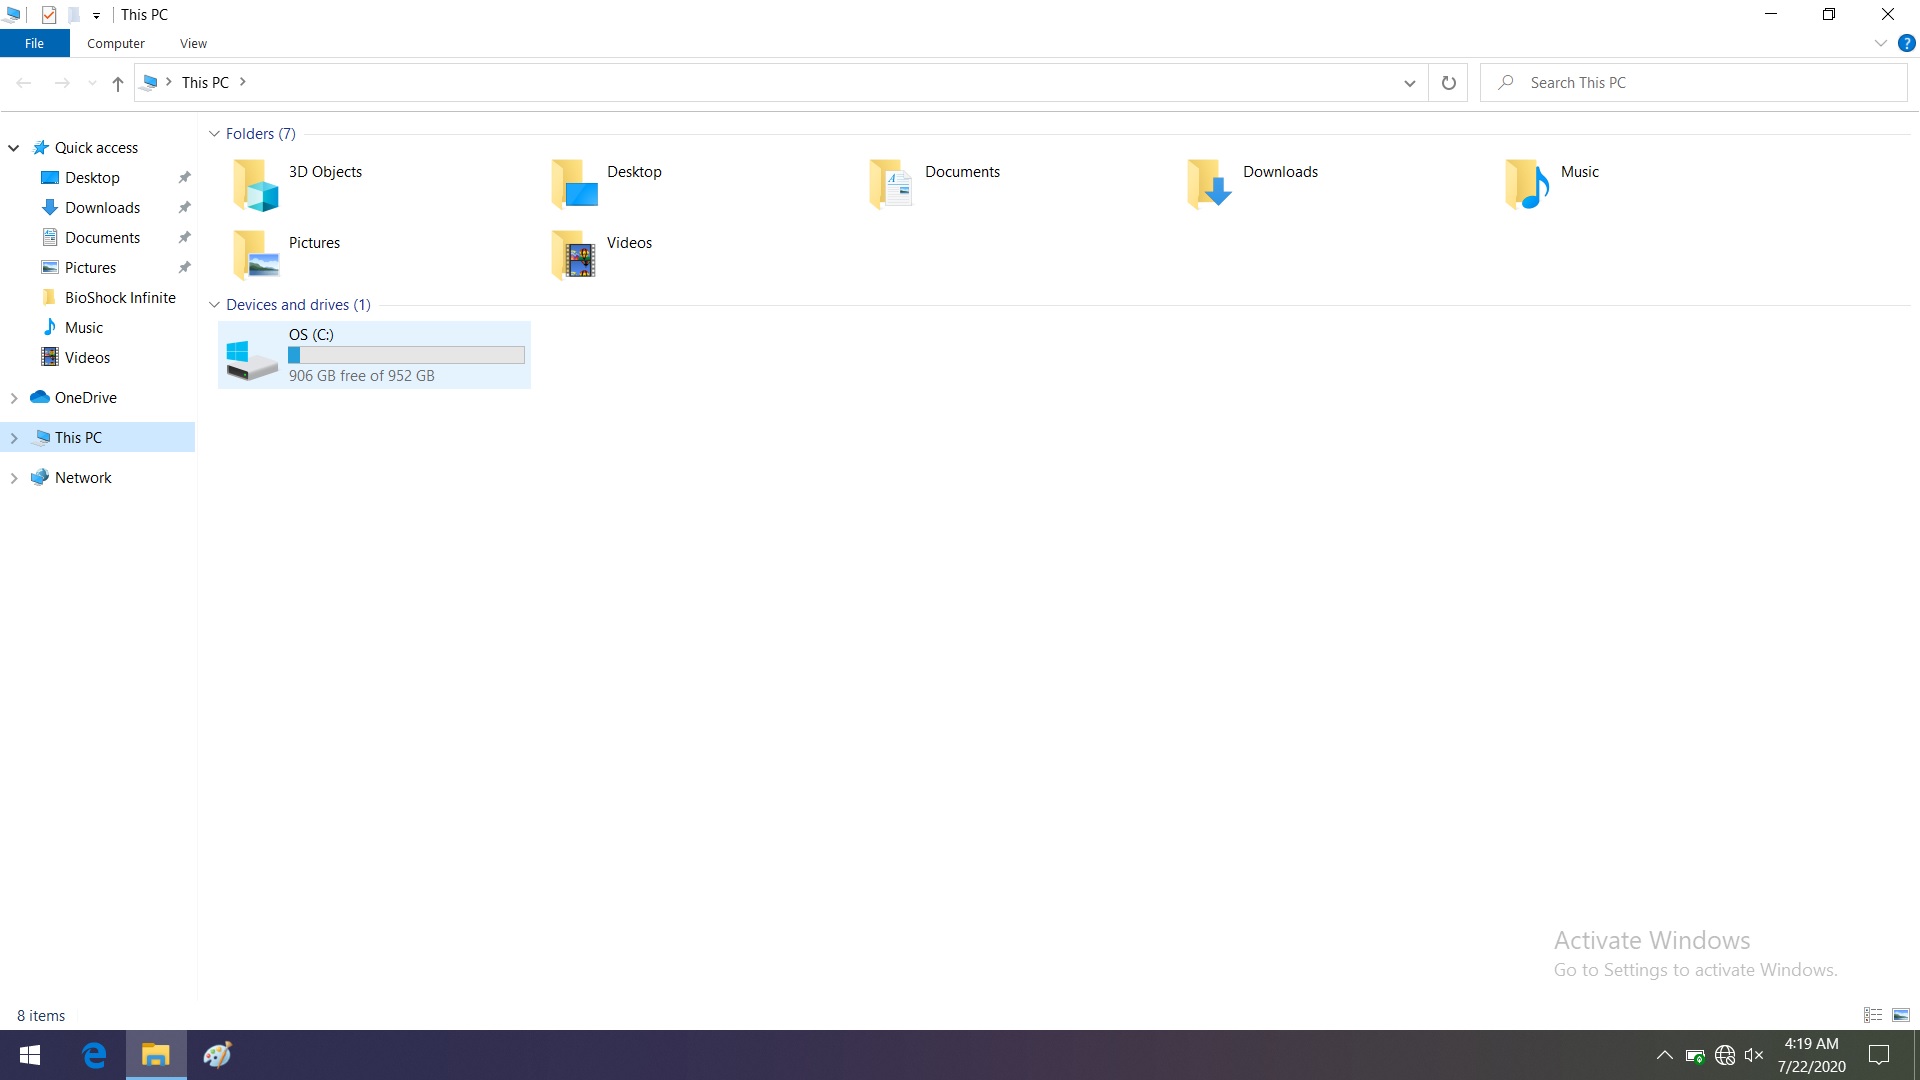Open the address bar history dropdown
Image resolution: width=1920 pixels, height=1080 pixels.
pos(1409,83)
